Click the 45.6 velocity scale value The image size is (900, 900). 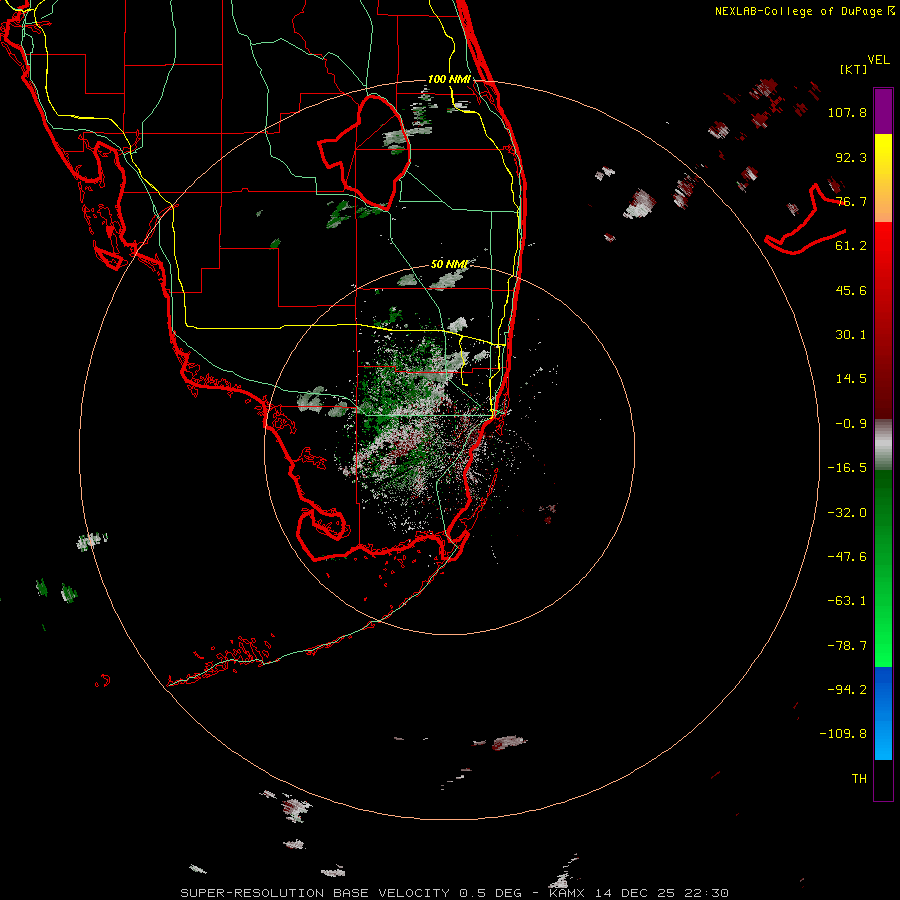point(851,290)
